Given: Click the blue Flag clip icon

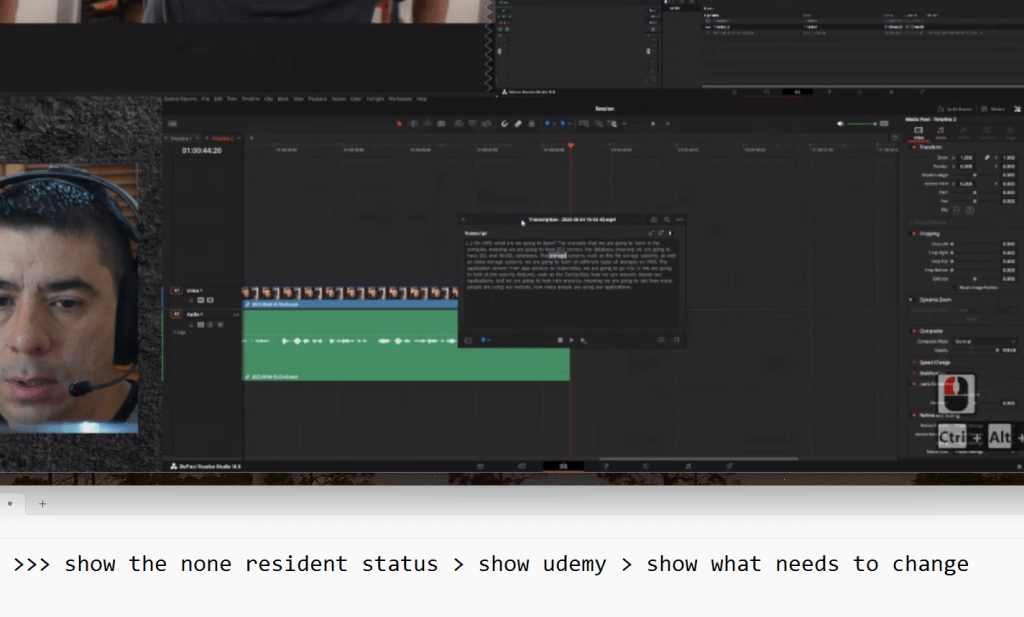Looking at the screenshot, I should [x=547, y=123].
